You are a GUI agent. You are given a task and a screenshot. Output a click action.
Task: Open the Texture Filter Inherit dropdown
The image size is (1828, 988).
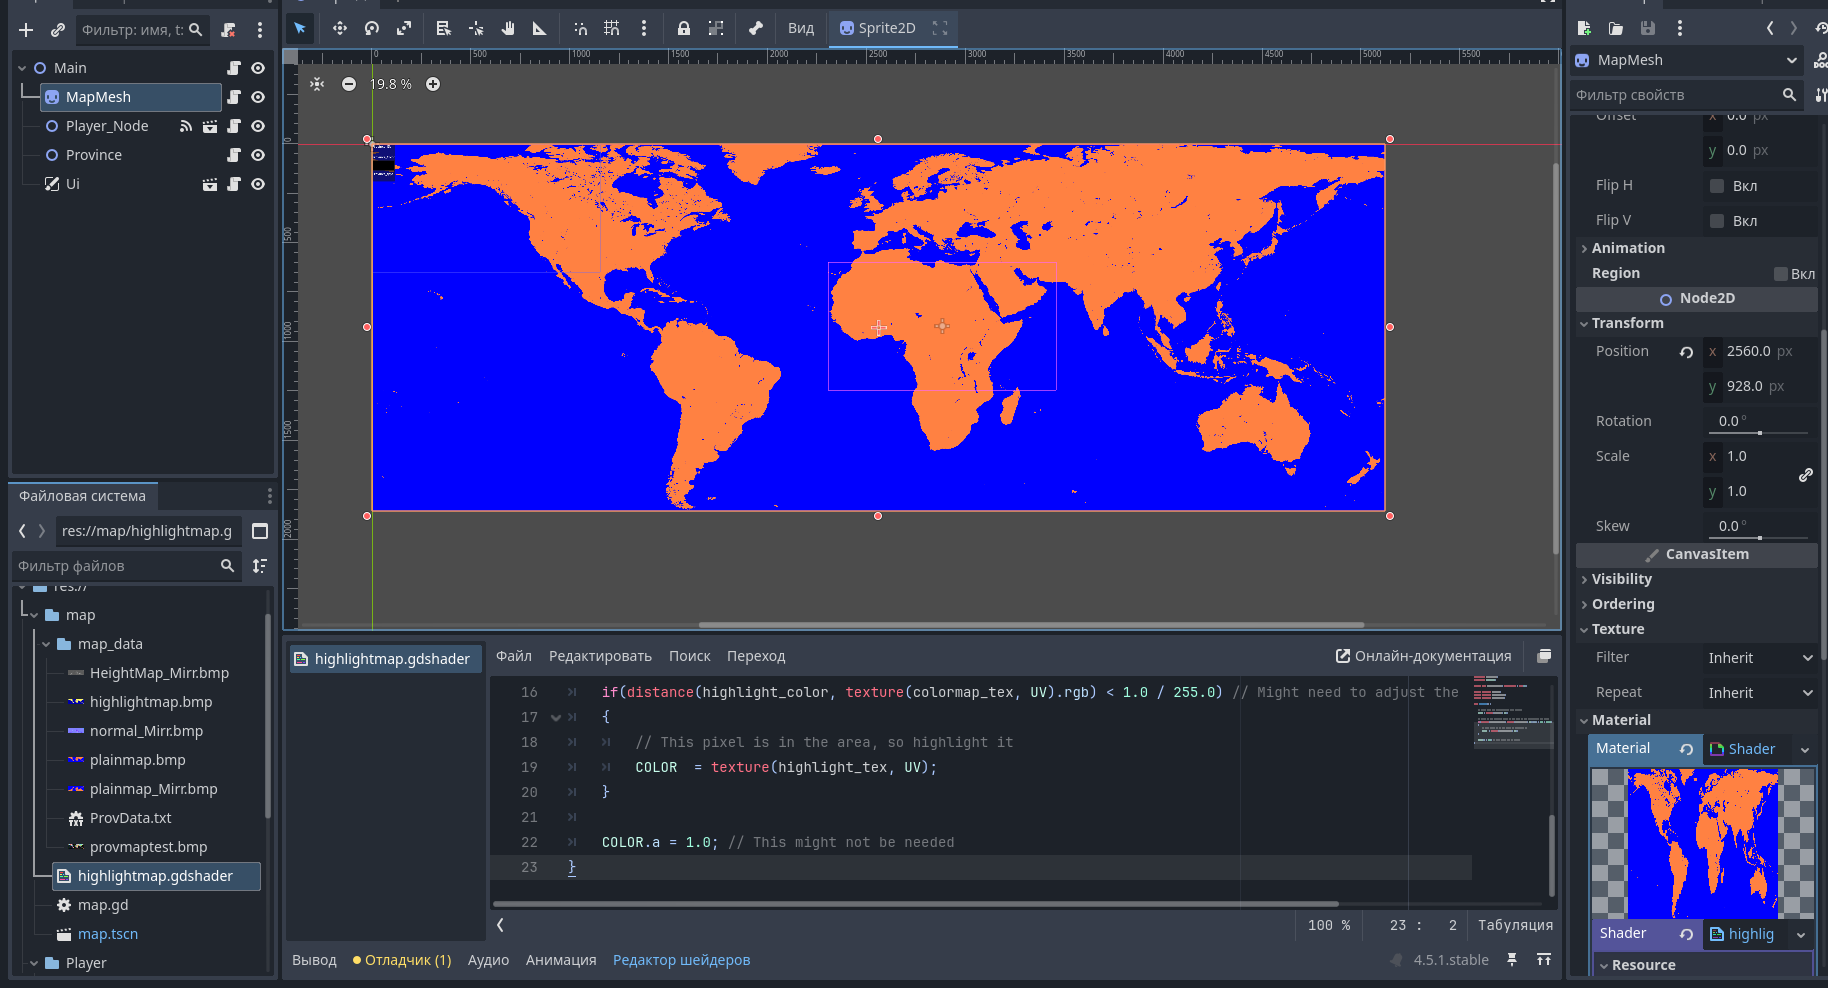[1759, 658]
